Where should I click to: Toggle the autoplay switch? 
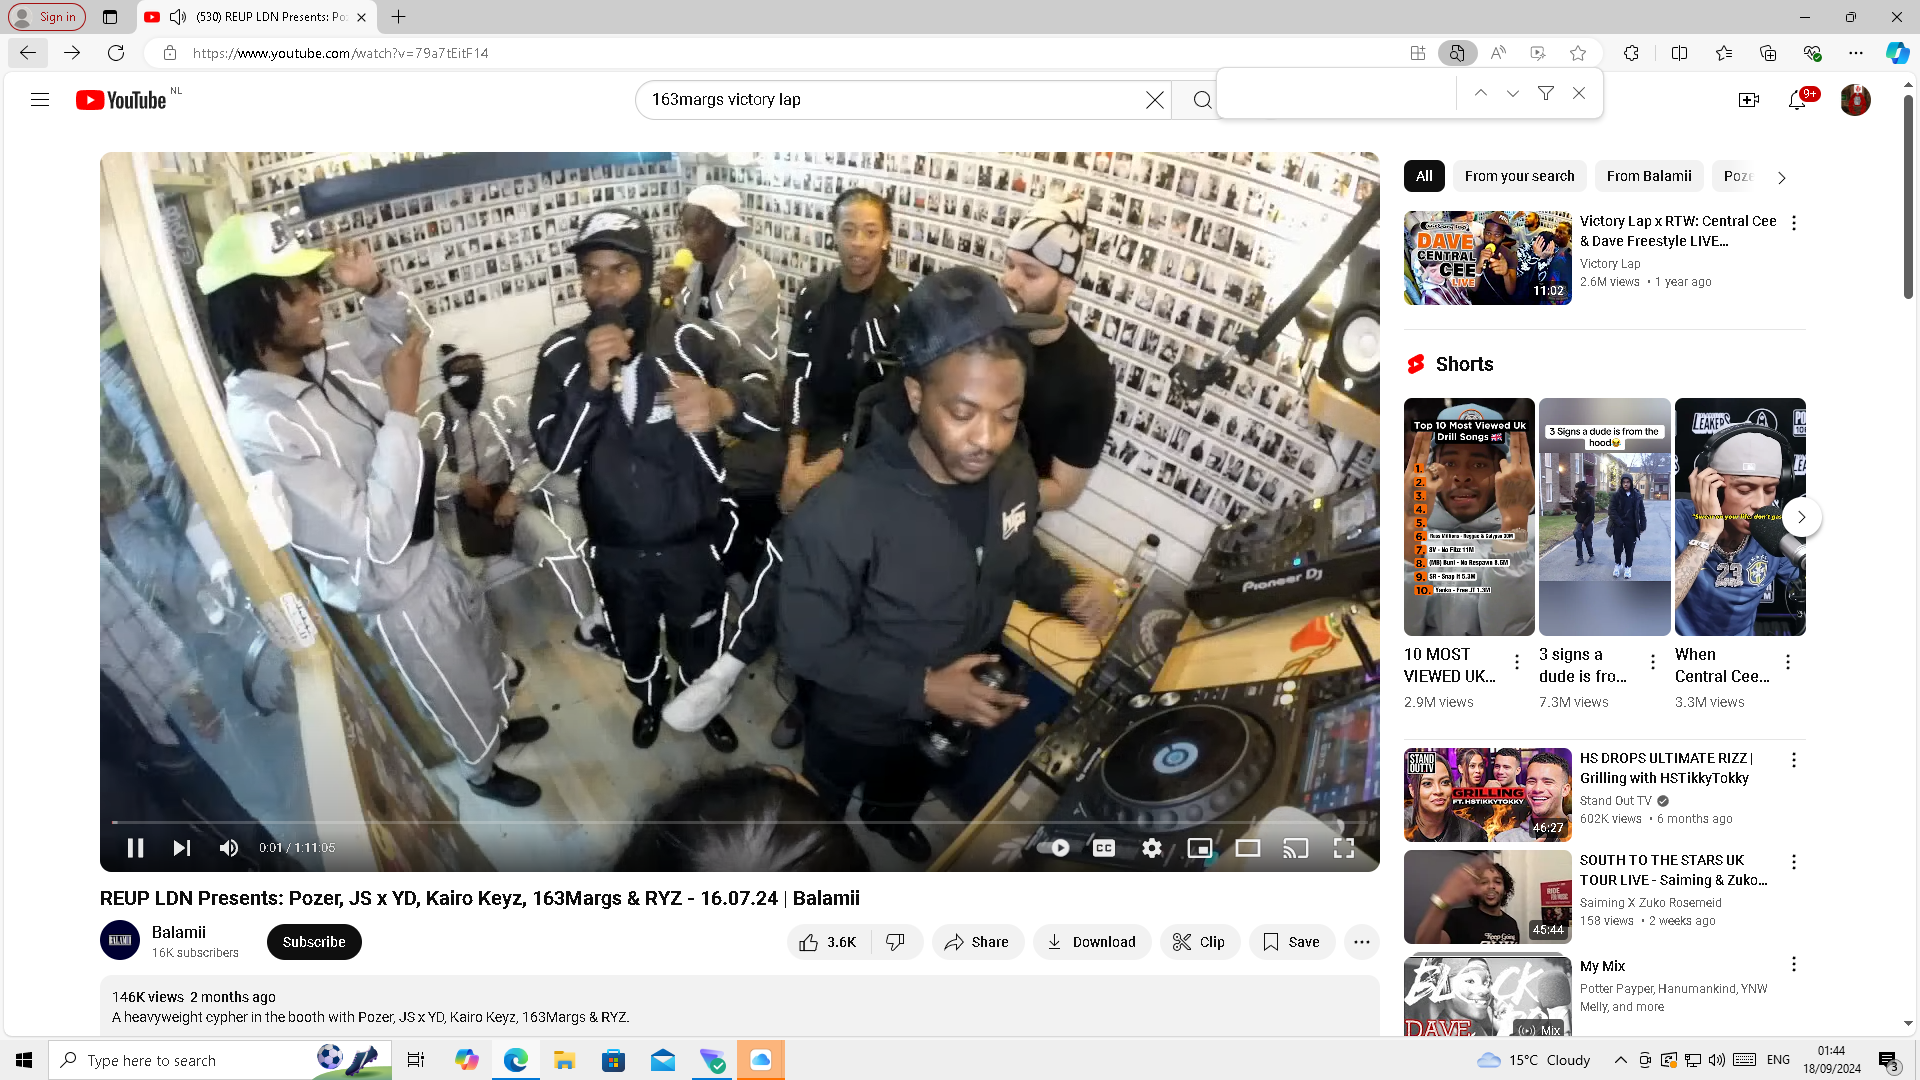click(x=1055, y=848)
